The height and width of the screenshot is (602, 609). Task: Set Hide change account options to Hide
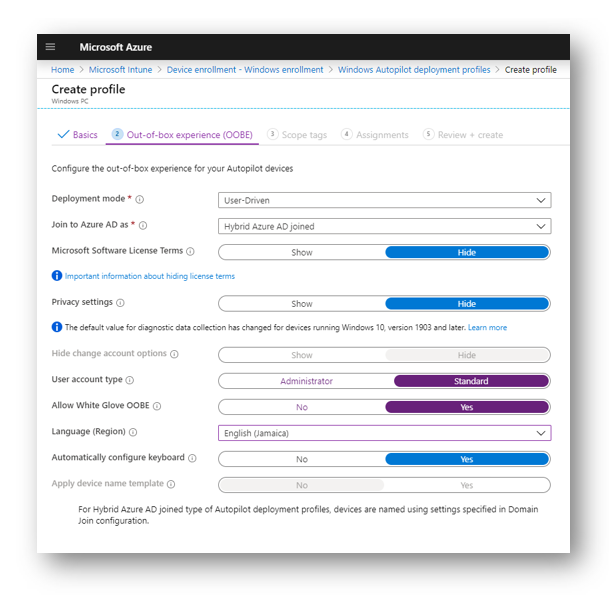(466, 355)
